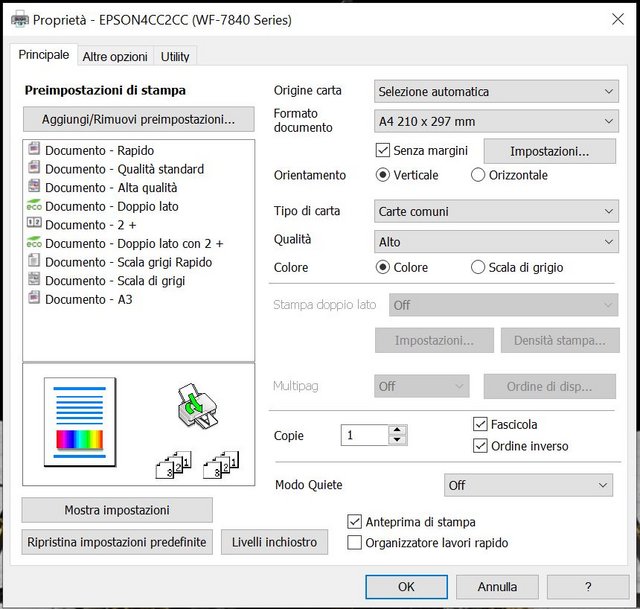The image size is (640, 609).
Task: Enable Organizzatore lavori rapido checkbox
Action: tap(354, 542)
